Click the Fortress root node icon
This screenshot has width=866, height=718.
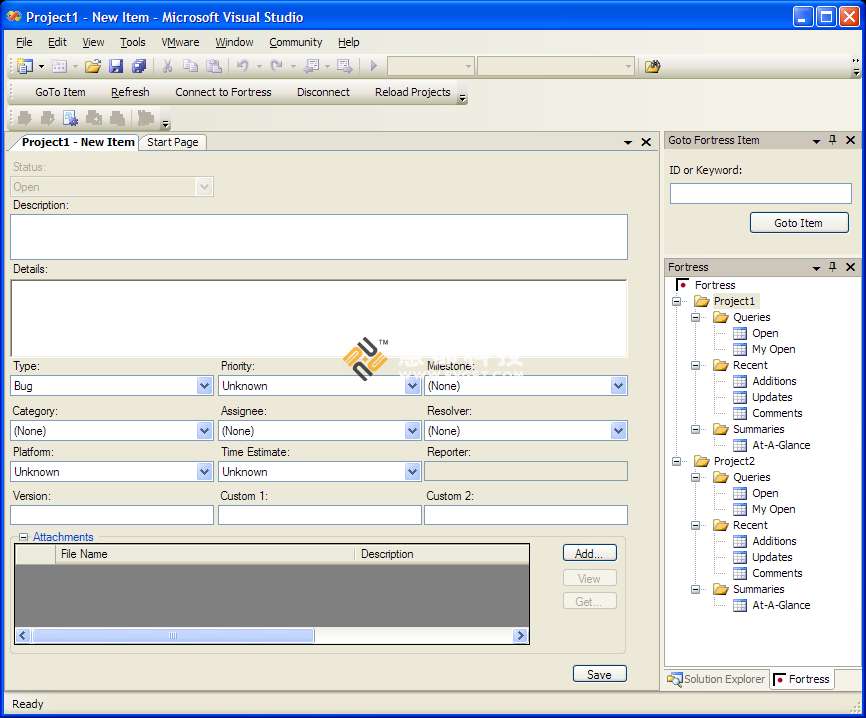(x=683, y=285)
